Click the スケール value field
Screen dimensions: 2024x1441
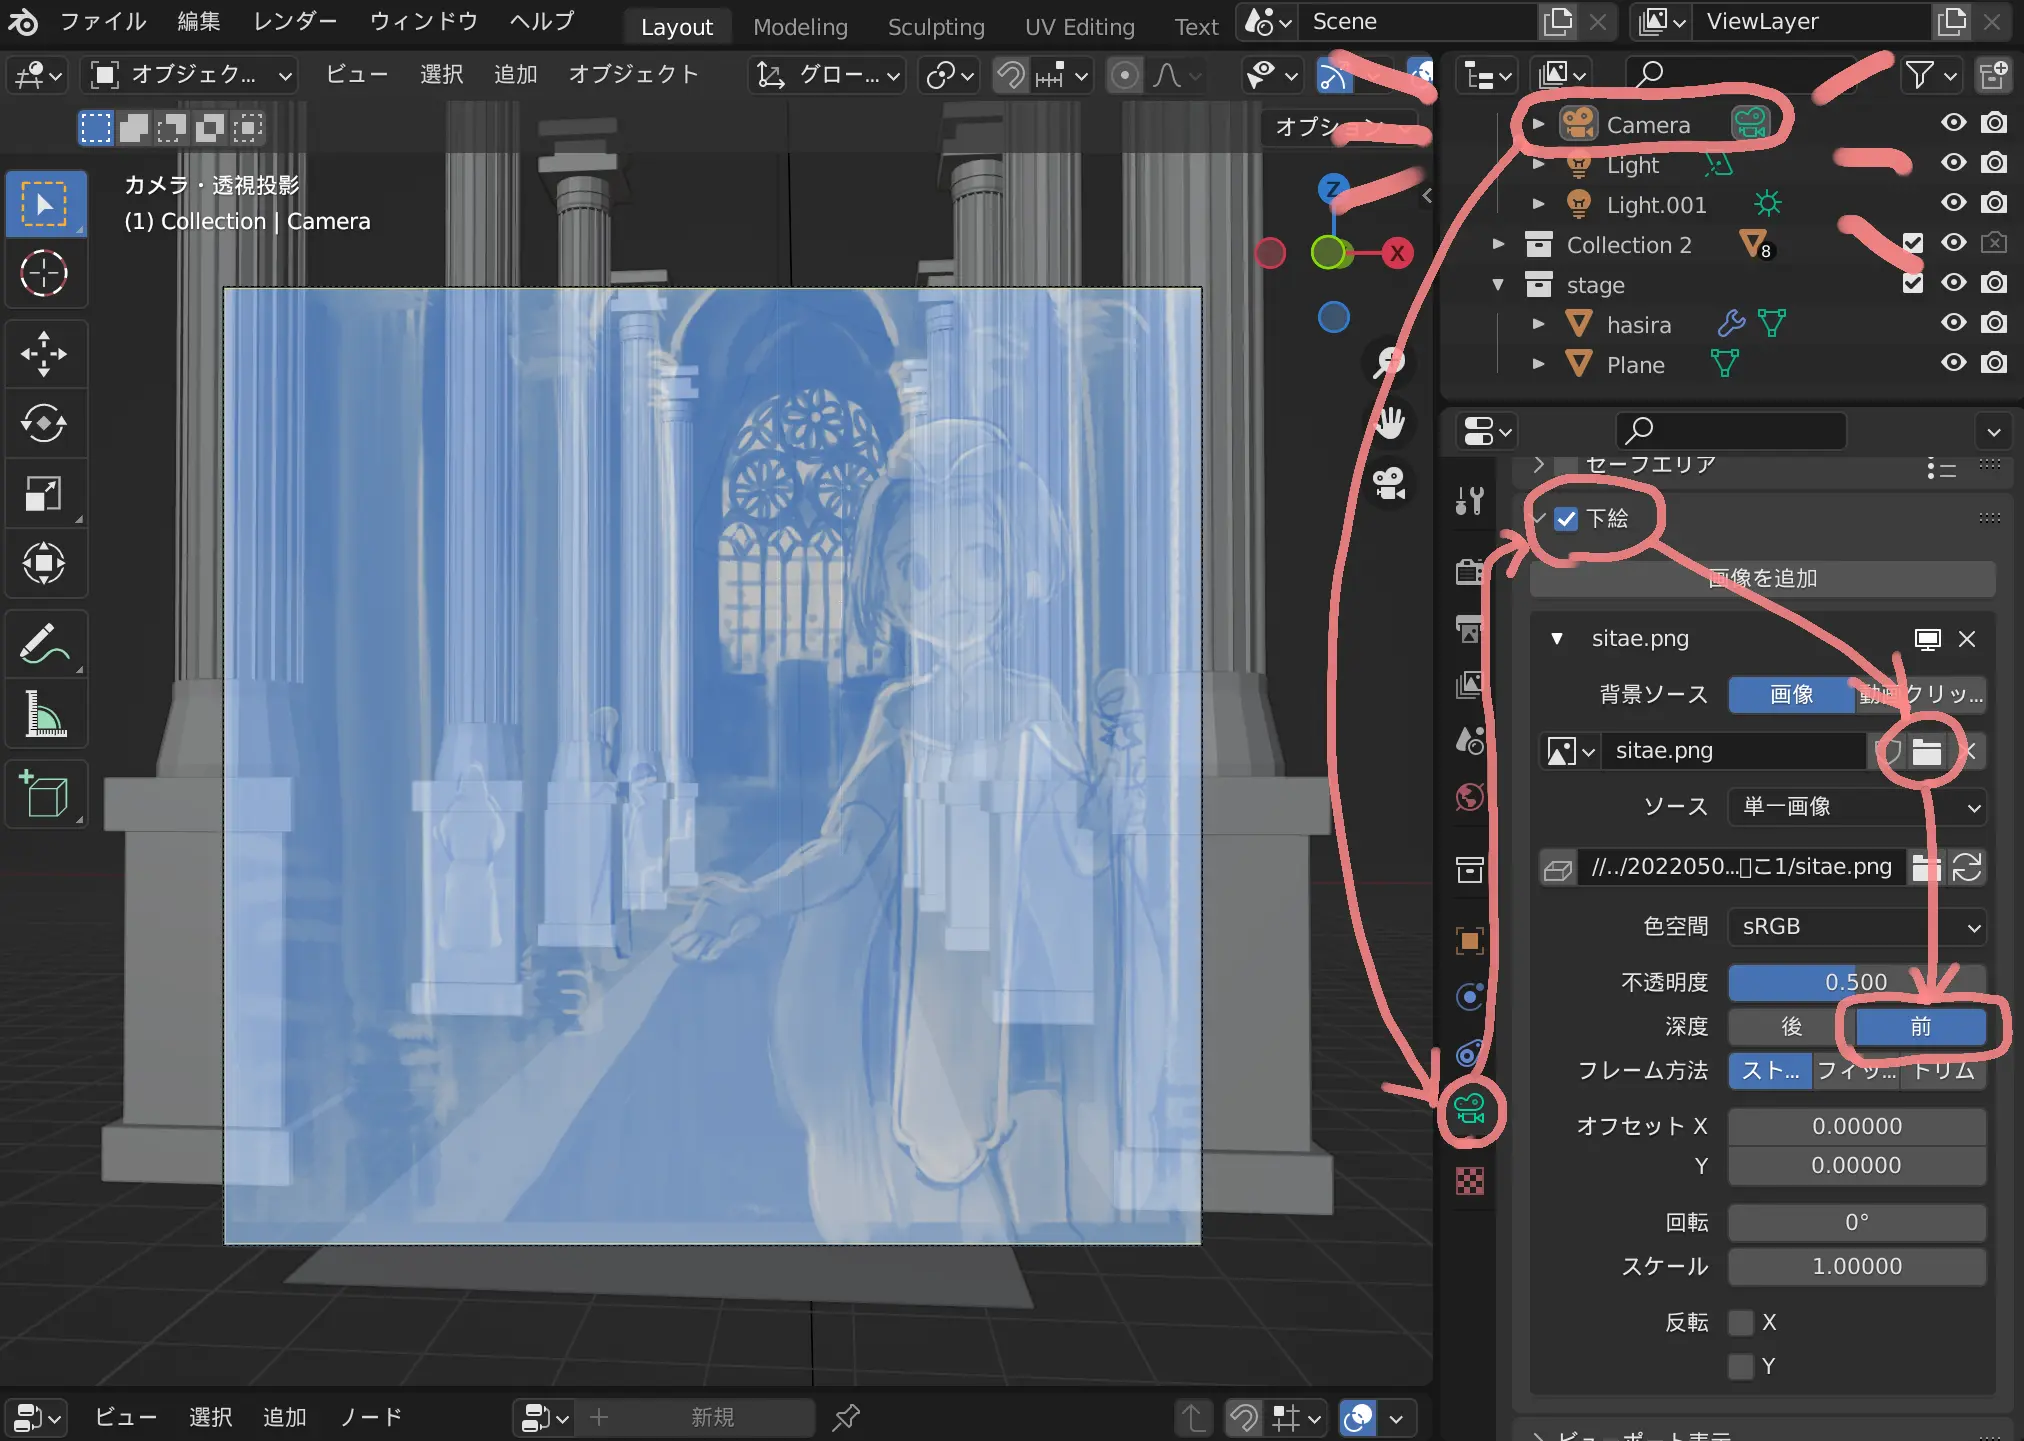tap(1857, 1267)
